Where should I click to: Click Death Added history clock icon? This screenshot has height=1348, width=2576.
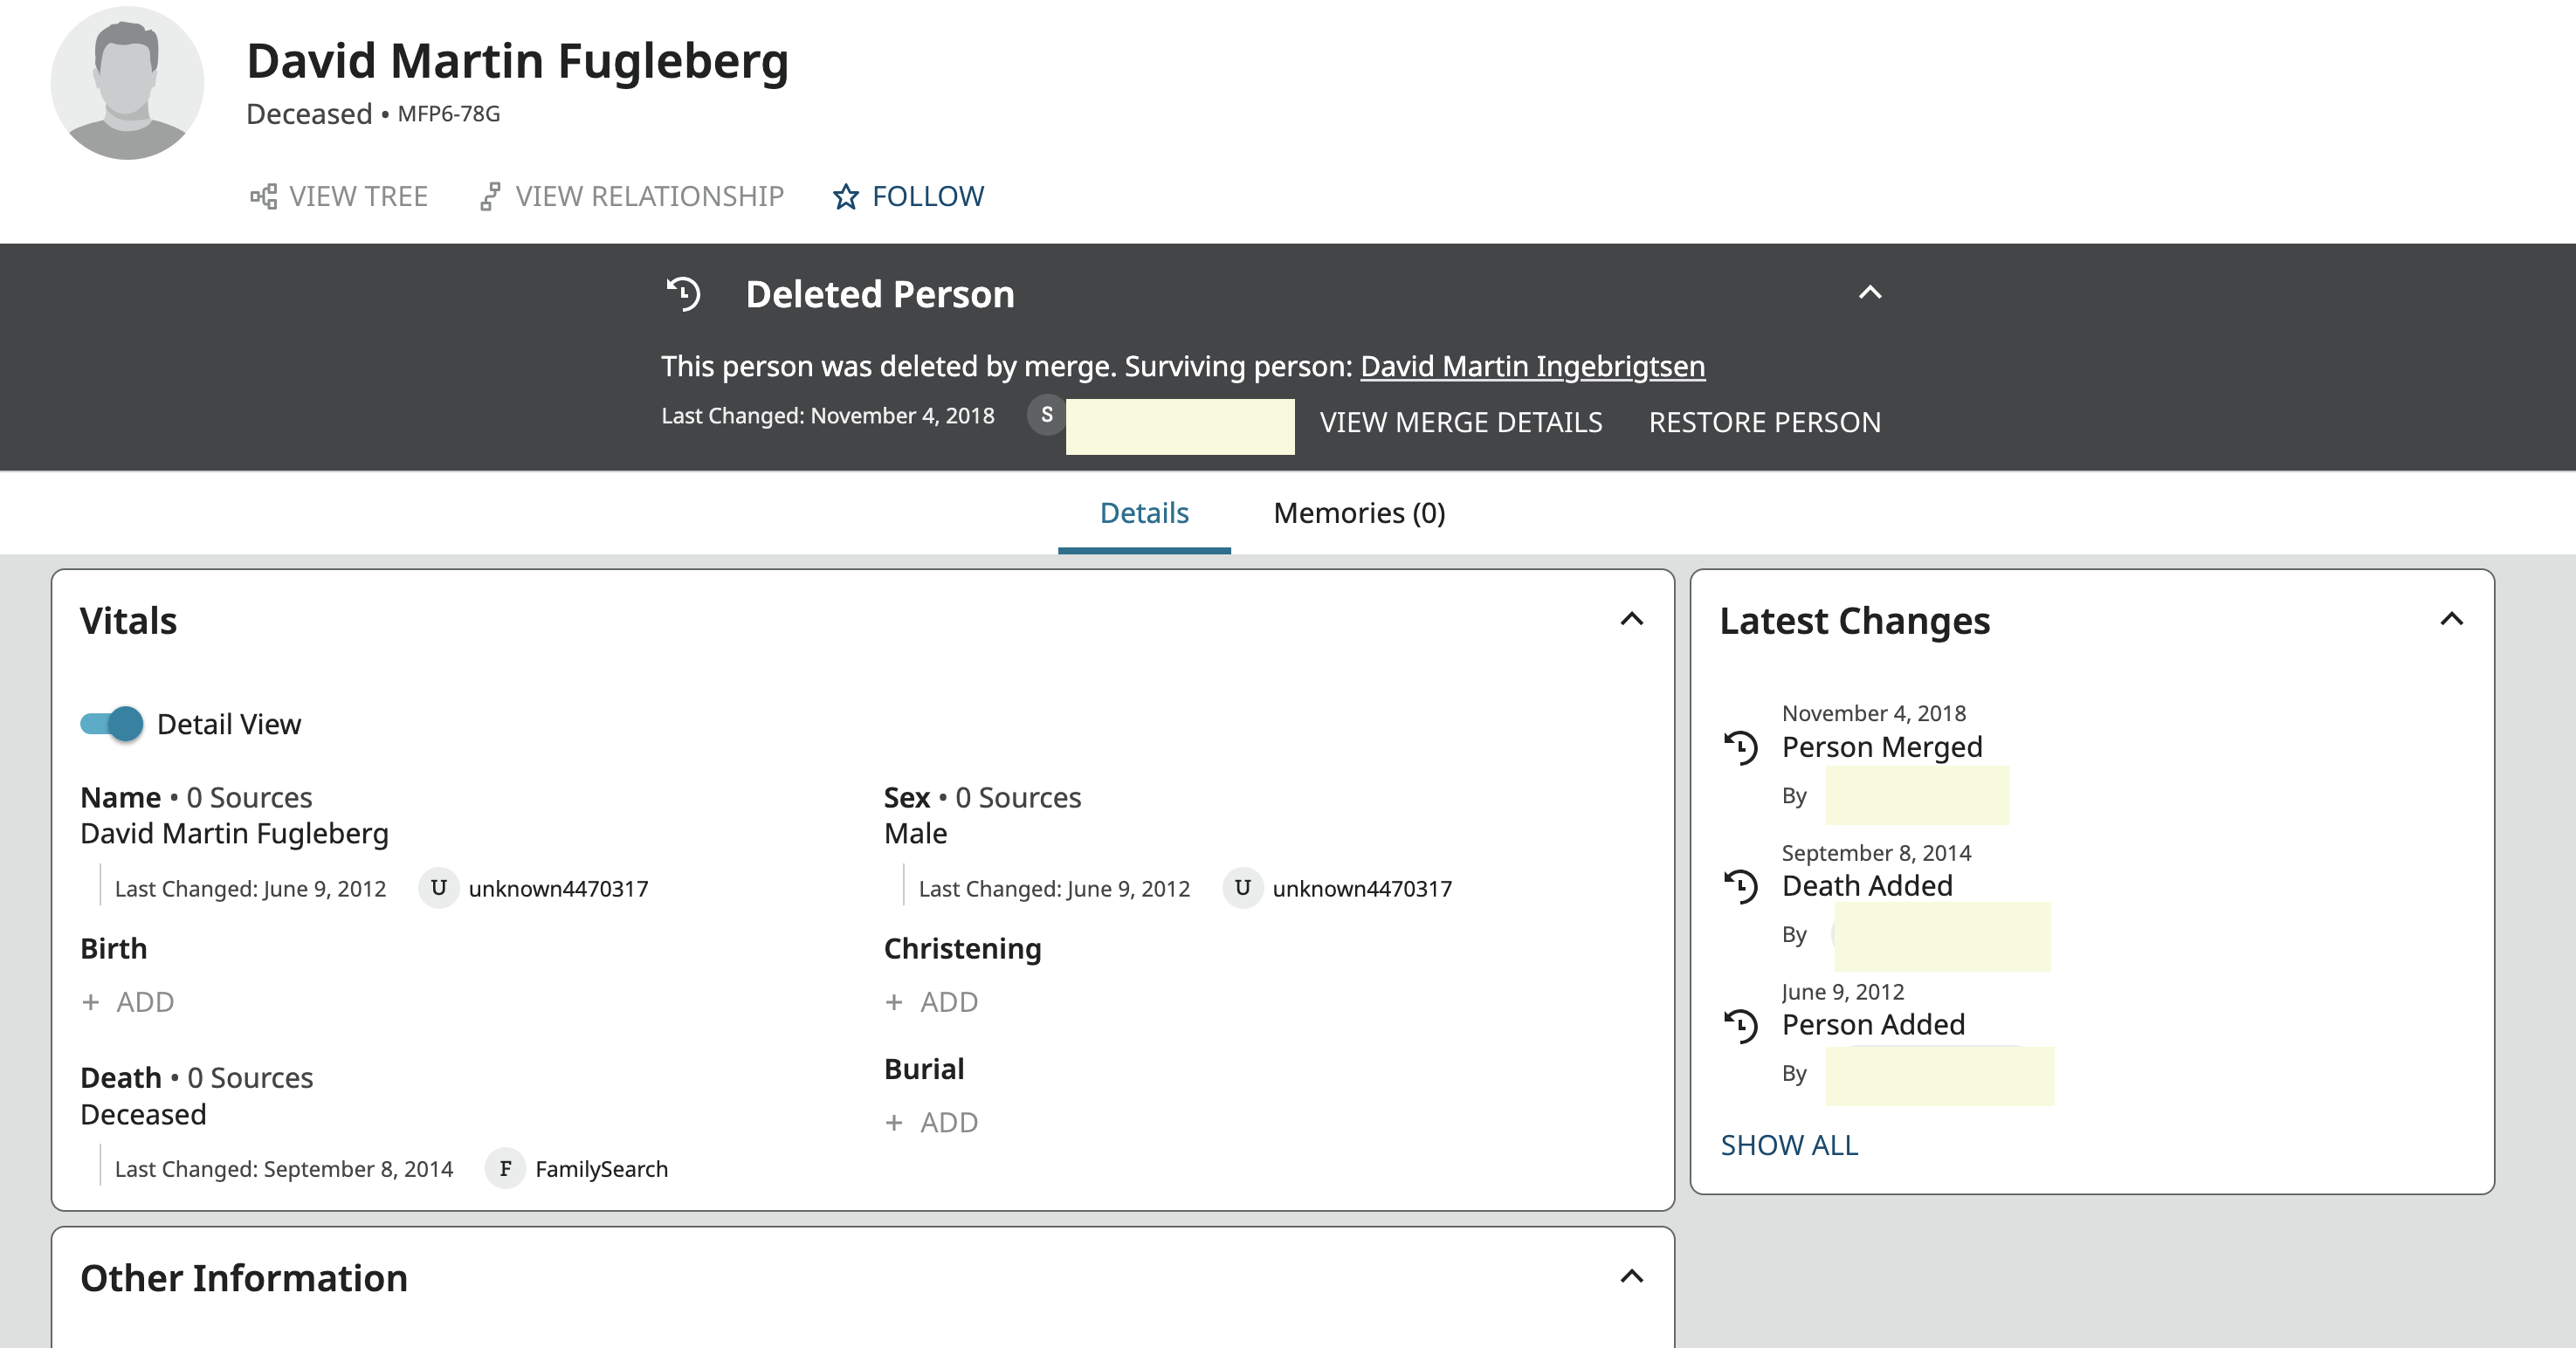tap(1741, 886)
